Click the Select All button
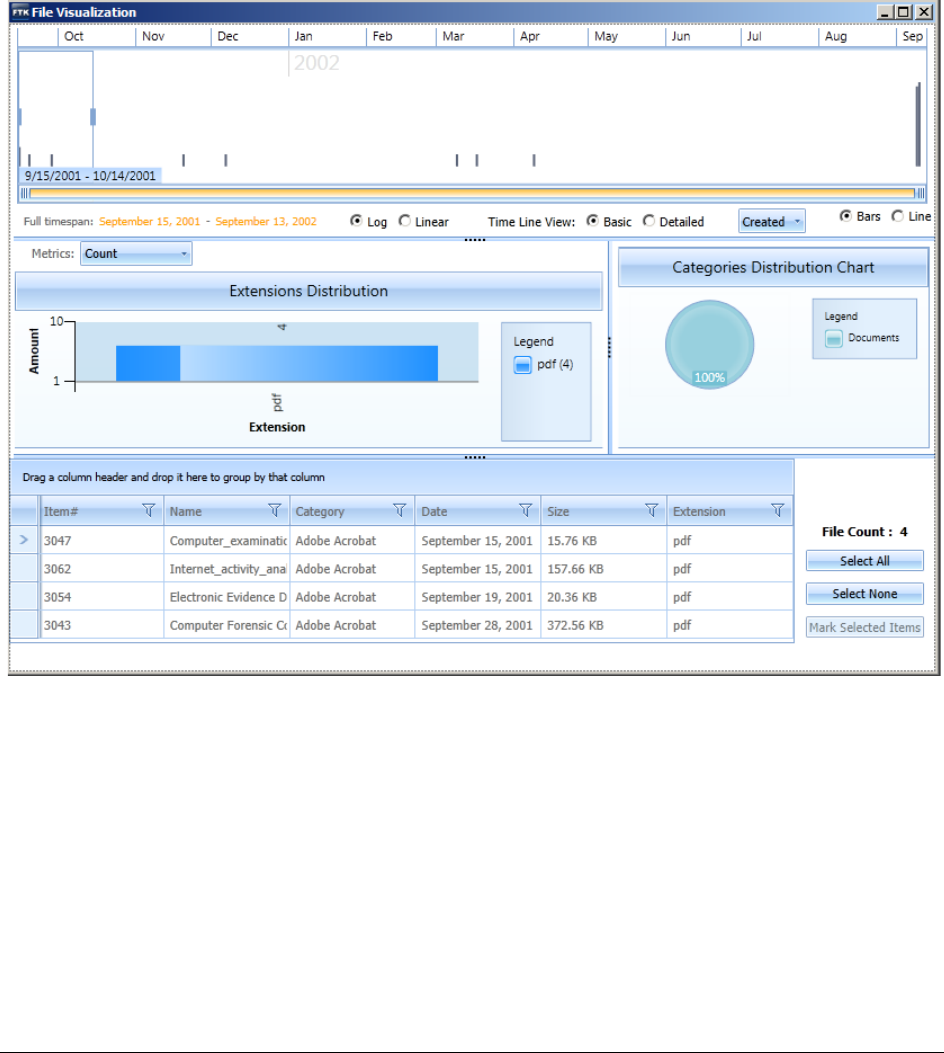The image size is (944, 1053). [865, 561]
